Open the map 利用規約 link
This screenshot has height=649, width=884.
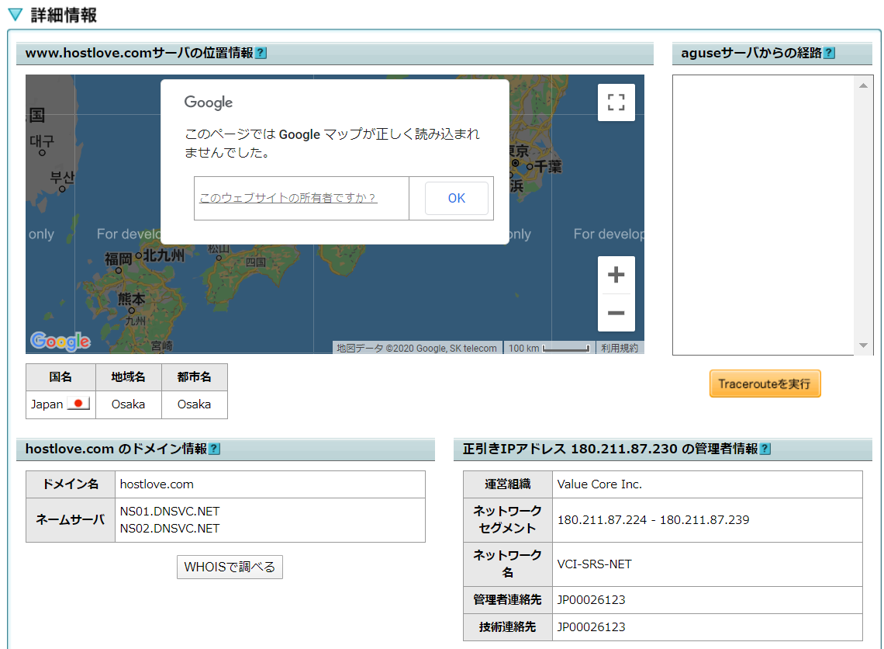pyautogui.click(x=619, y=348)
